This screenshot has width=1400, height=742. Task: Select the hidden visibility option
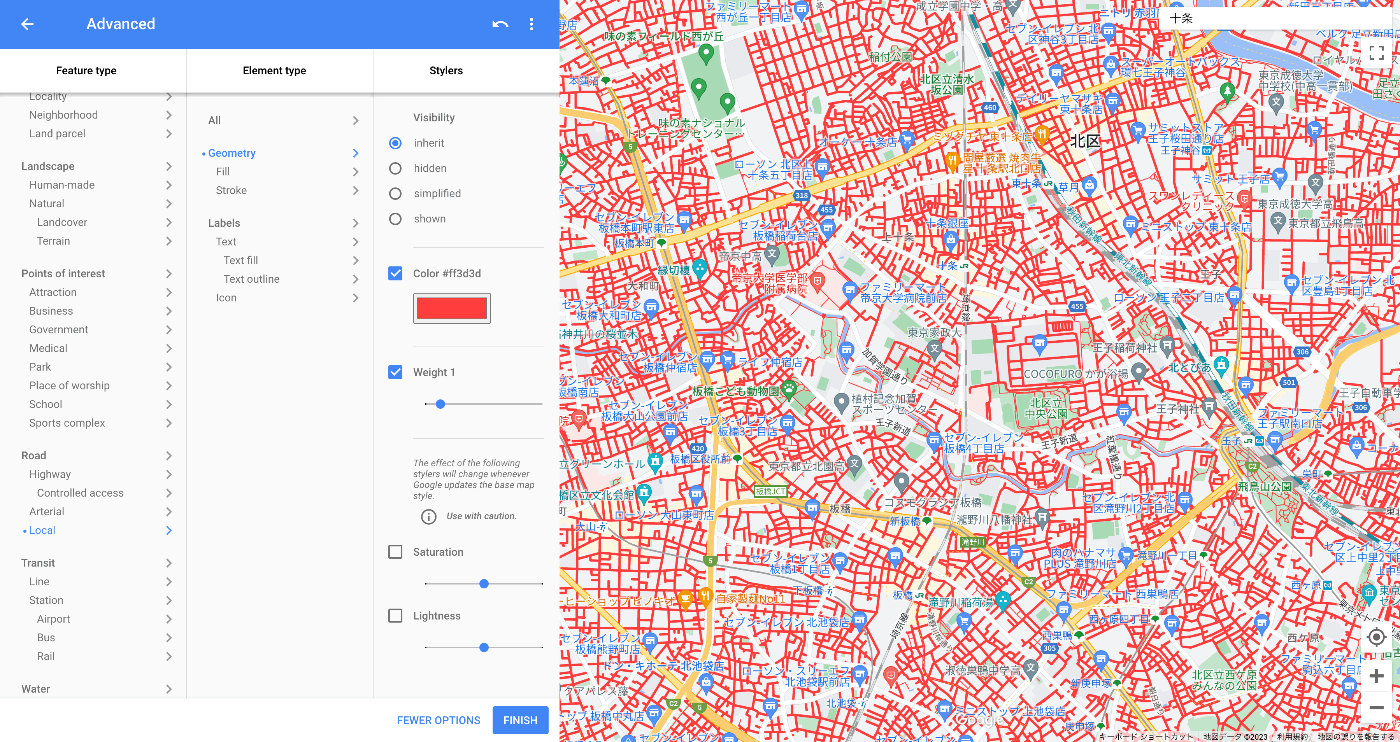point(396,168)
